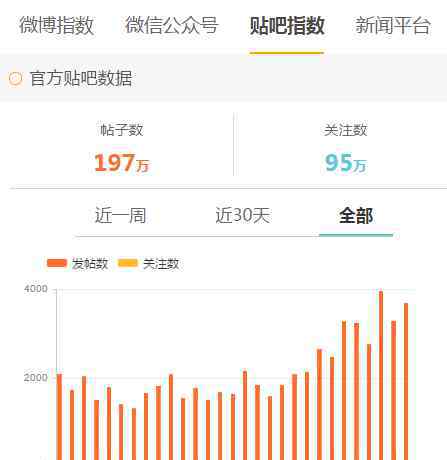Click the last bar on the right

[x=406, y=381]
